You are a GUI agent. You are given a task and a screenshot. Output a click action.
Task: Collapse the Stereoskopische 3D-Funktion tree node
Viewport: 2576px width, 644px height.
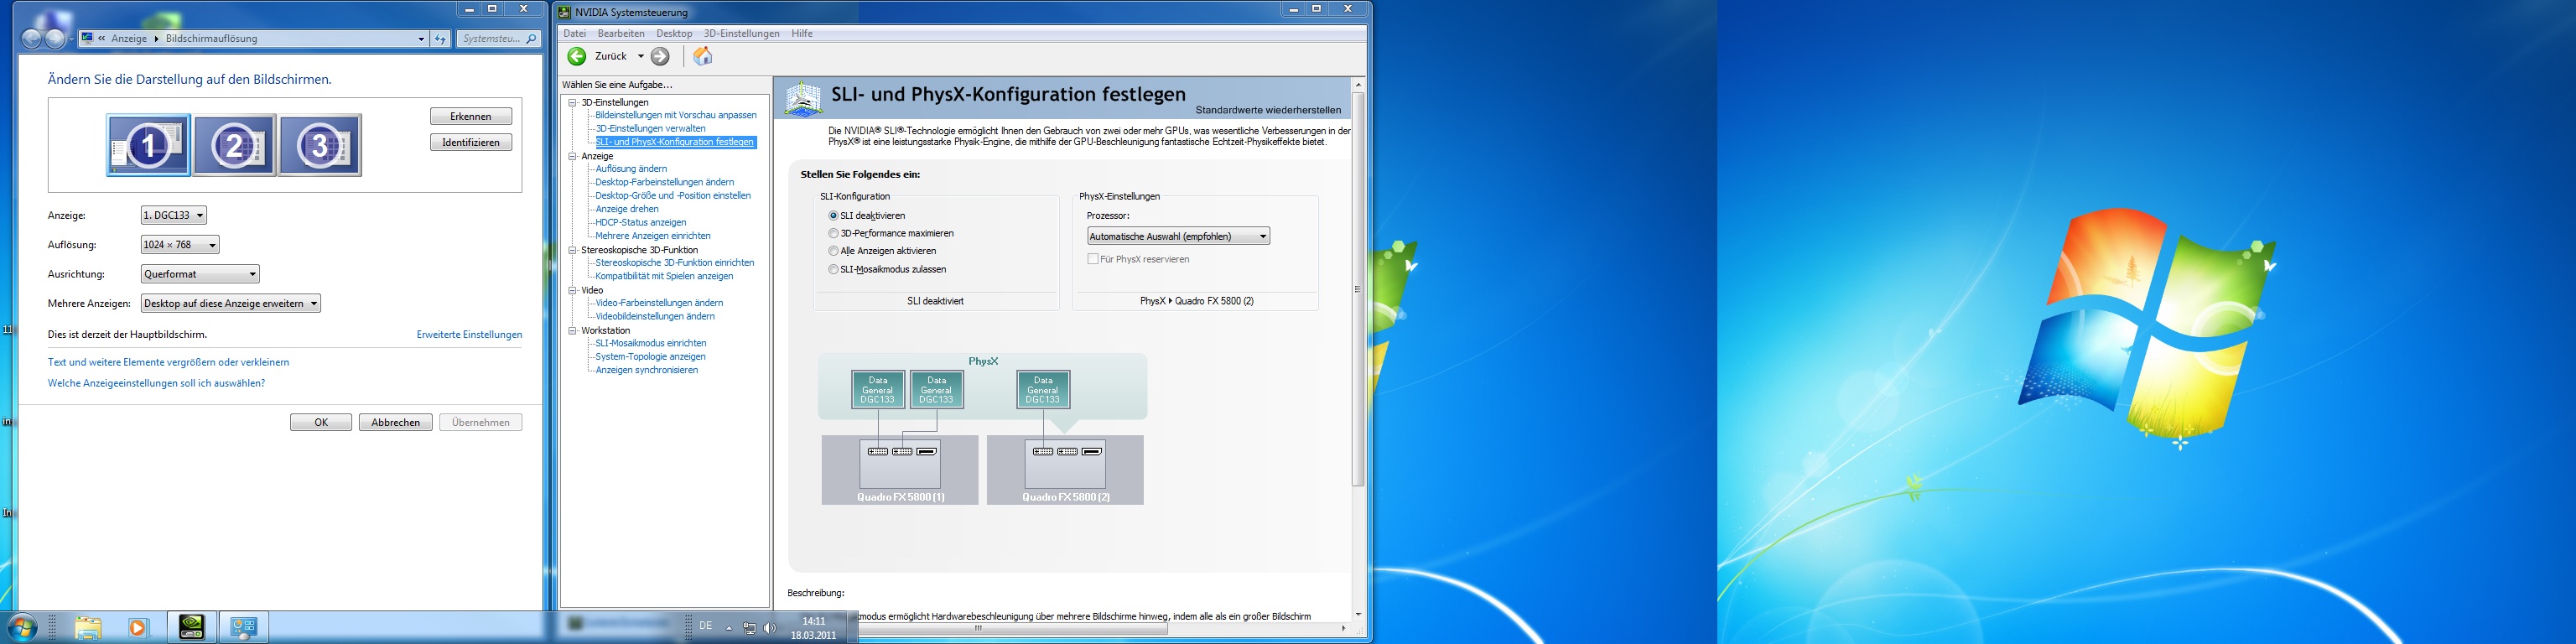click(x=573, y=250)
